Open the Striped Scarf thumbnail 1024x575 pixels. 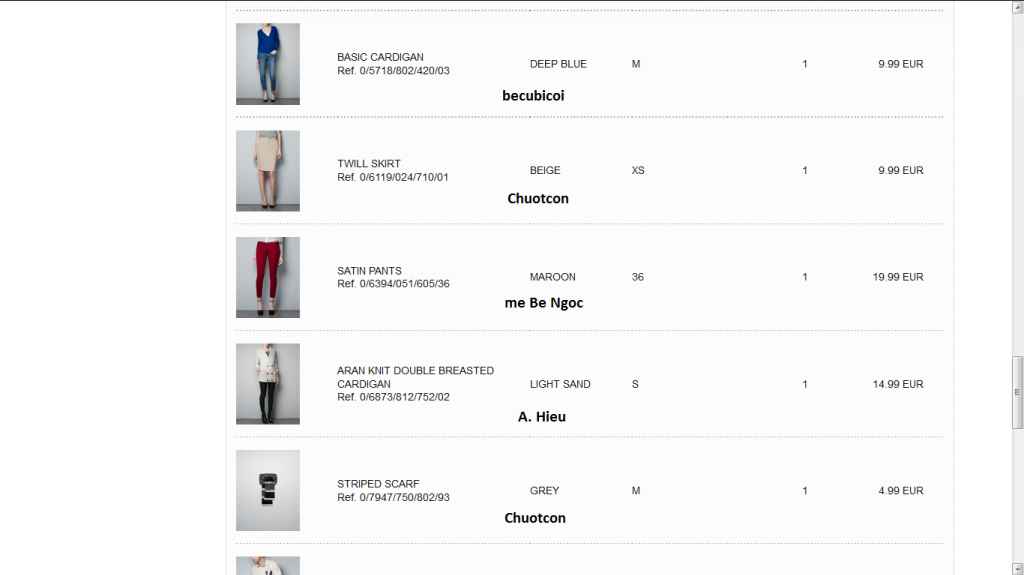[268, 490]
